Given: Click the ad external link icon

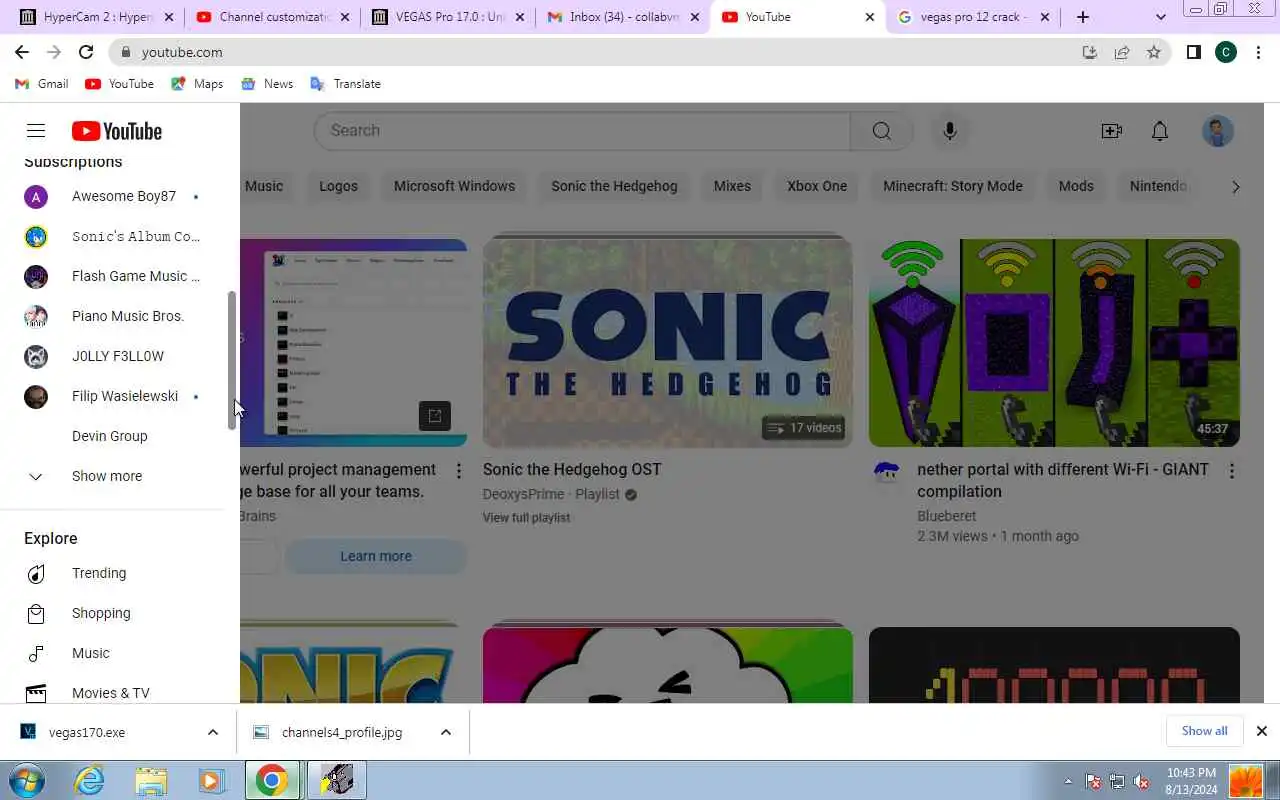Looking at the screenshot, I should [435, 416].
